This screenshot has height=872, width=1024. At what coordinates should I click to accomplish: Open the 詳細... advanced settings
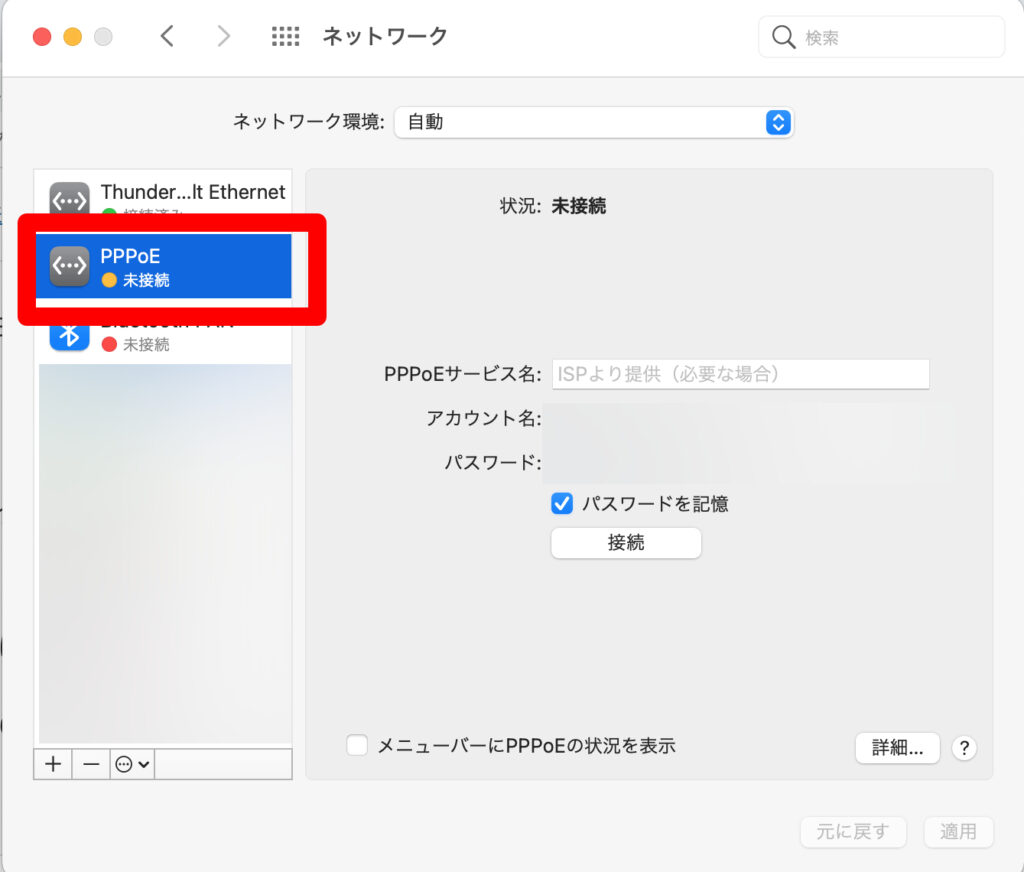[897, 748]
